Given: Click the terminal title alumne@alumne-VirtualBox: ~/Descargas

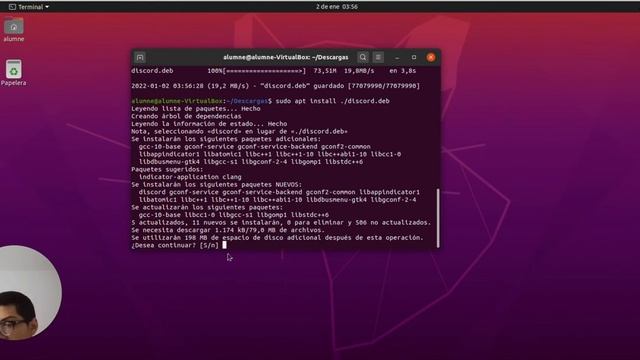Looking at the screenshot, I should pos(286,58).
